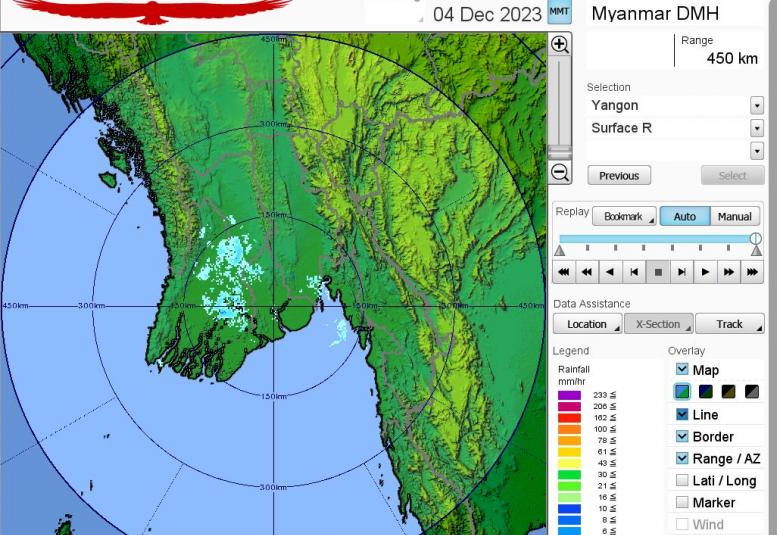Select the dark blue map color swatch
The image size is (780, 535).
coord(705,392)
